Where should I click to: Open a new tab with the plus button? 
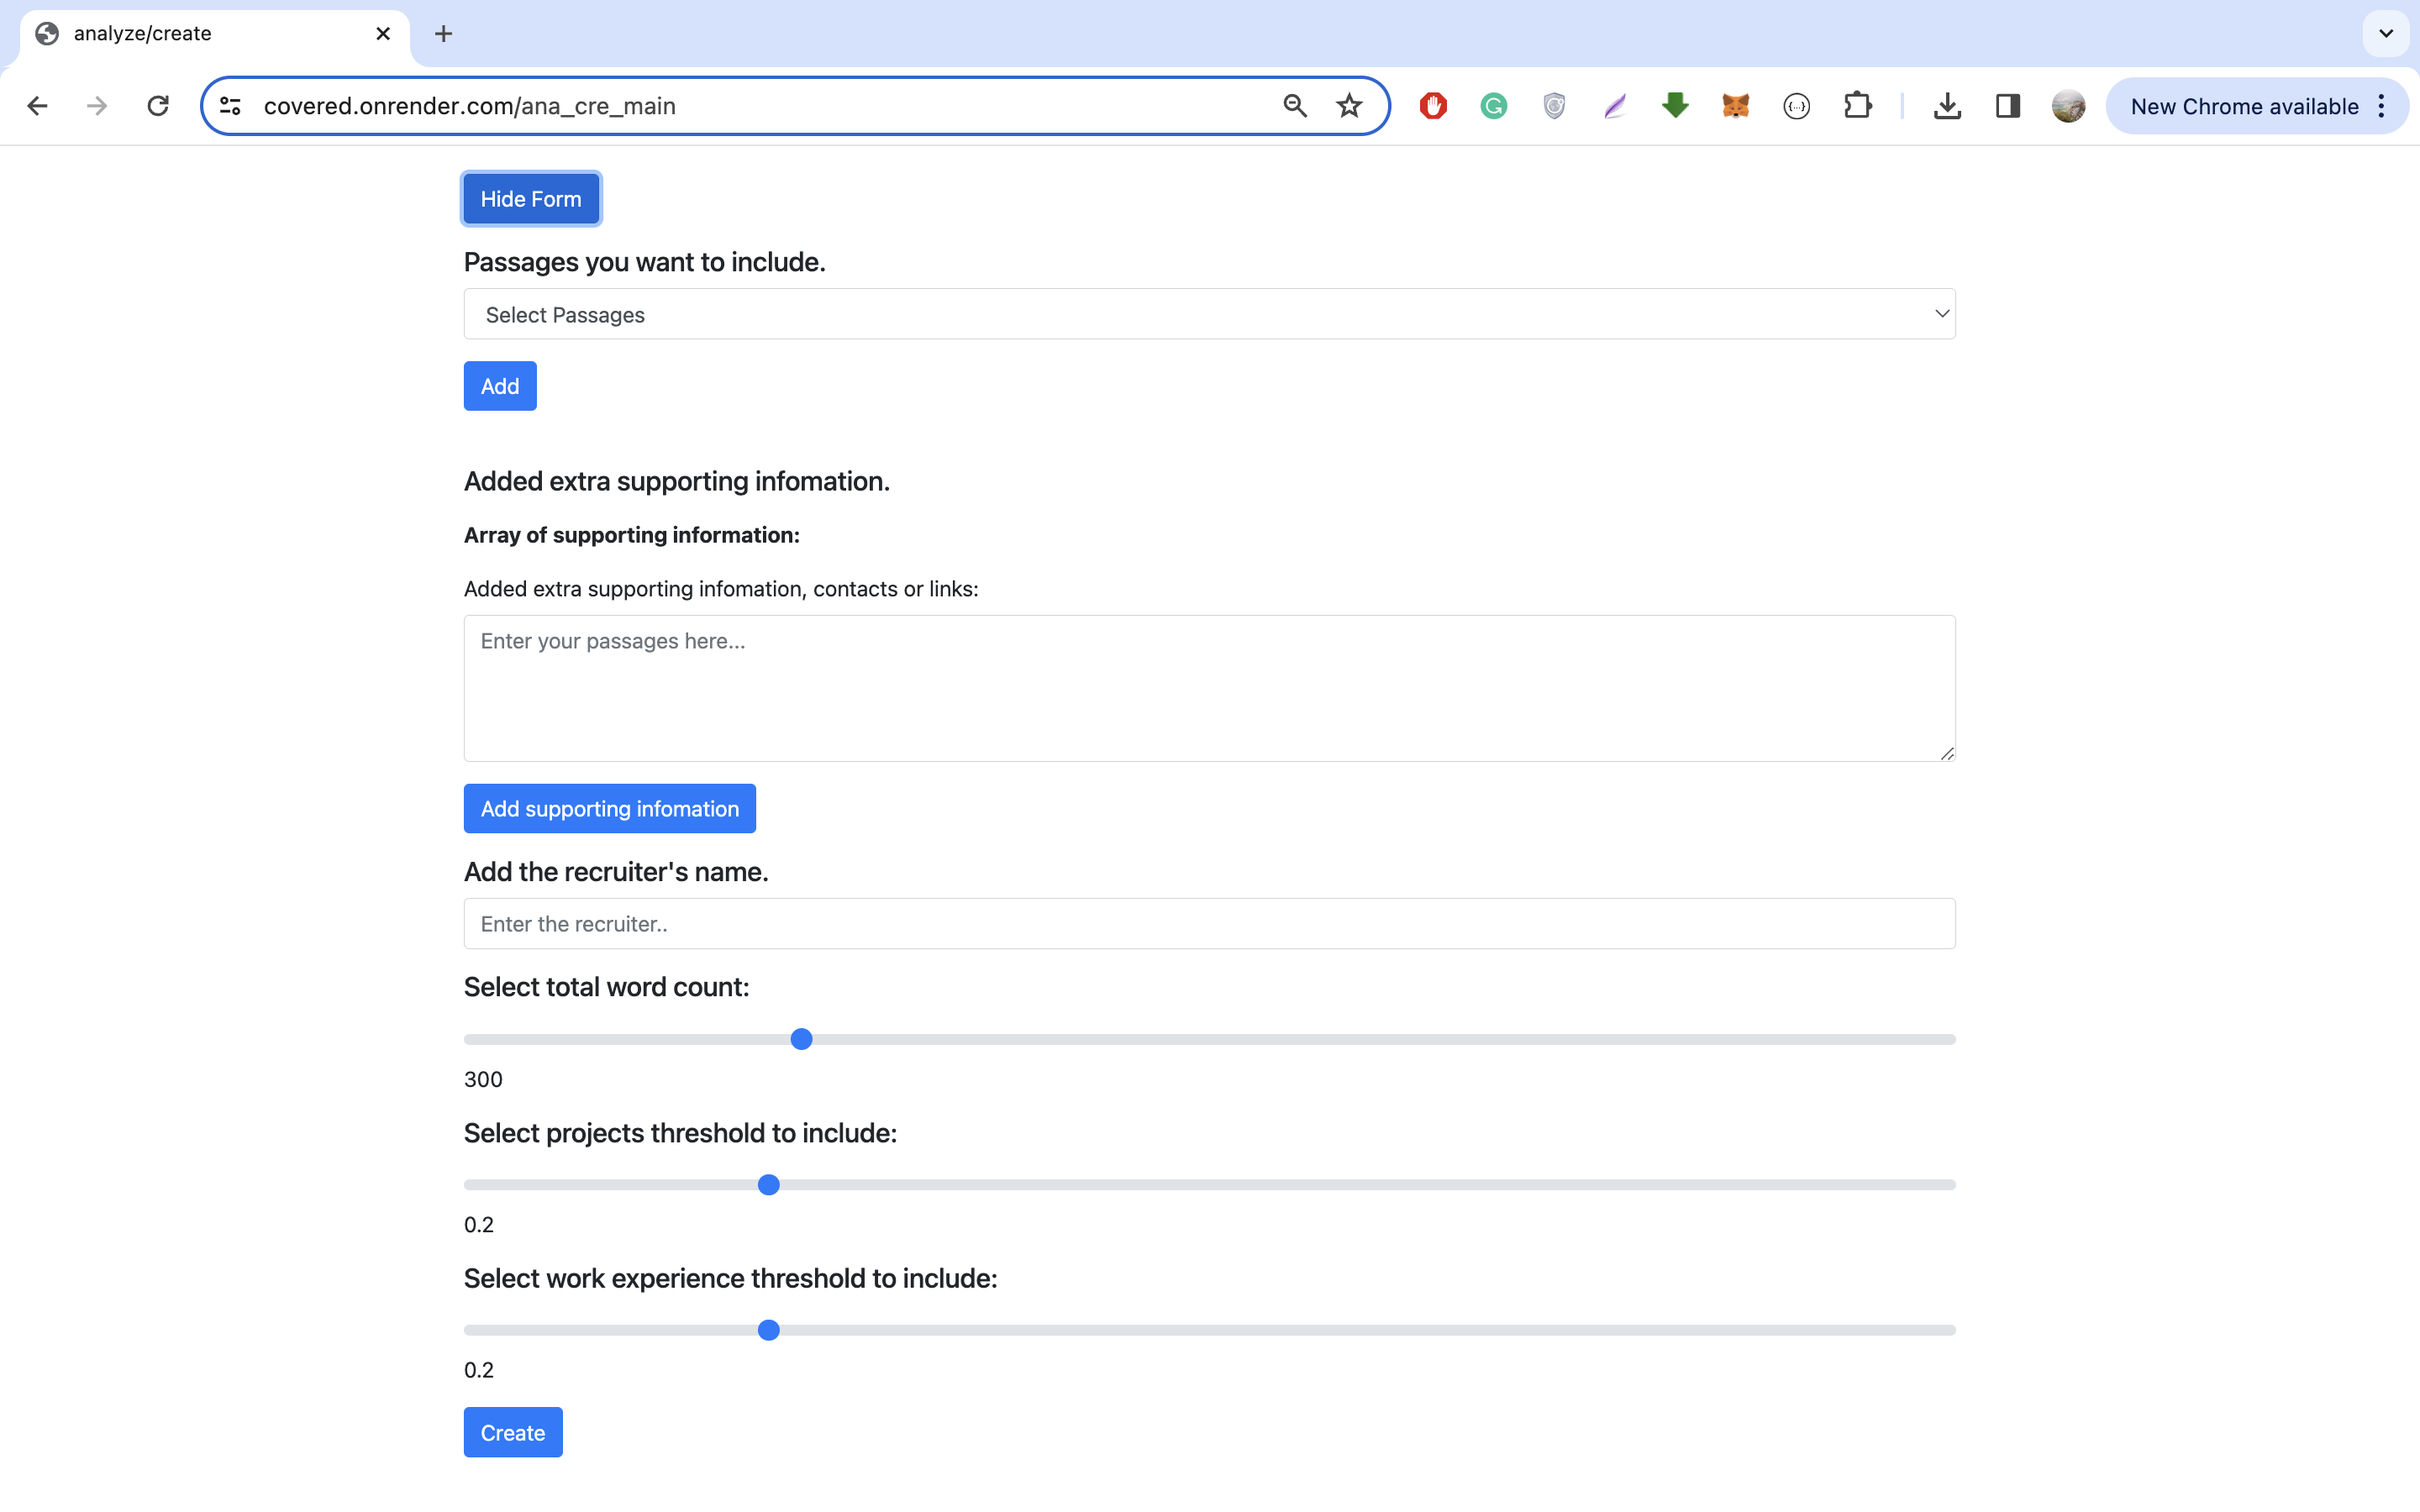(444, 34)
